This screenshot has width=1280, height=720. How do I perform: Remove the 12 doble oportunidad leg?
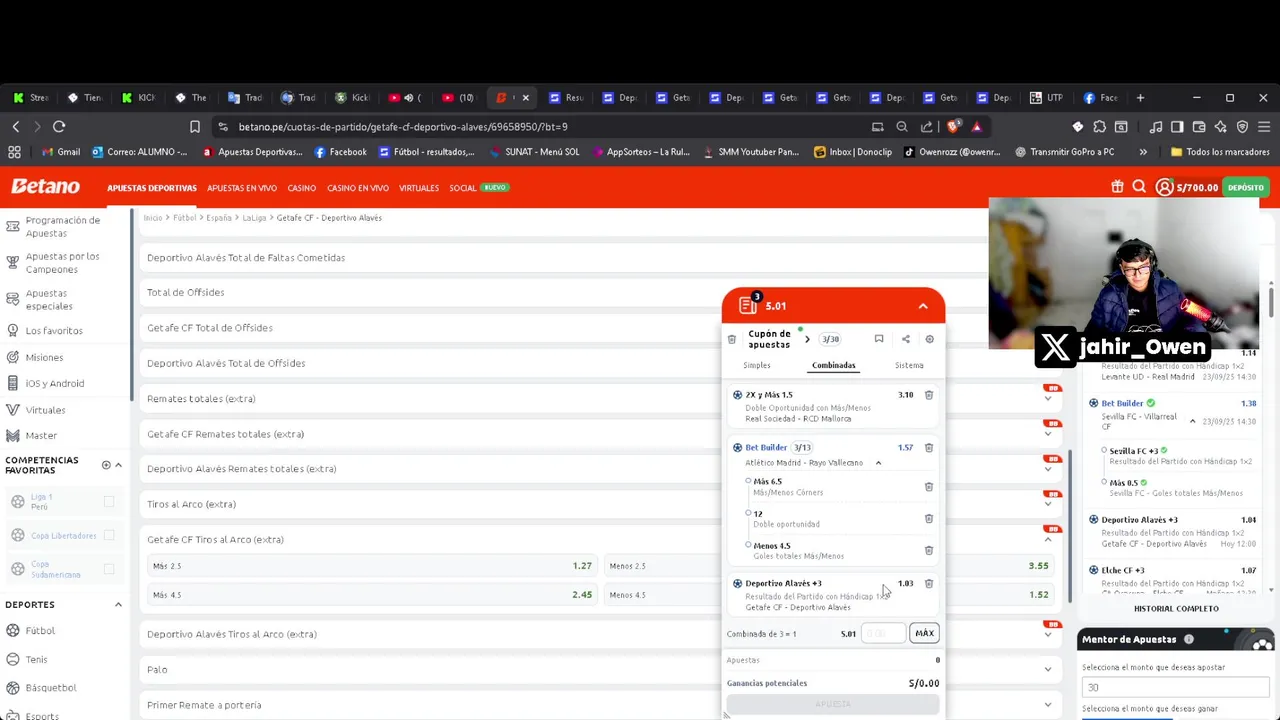[x=929, y=519]
